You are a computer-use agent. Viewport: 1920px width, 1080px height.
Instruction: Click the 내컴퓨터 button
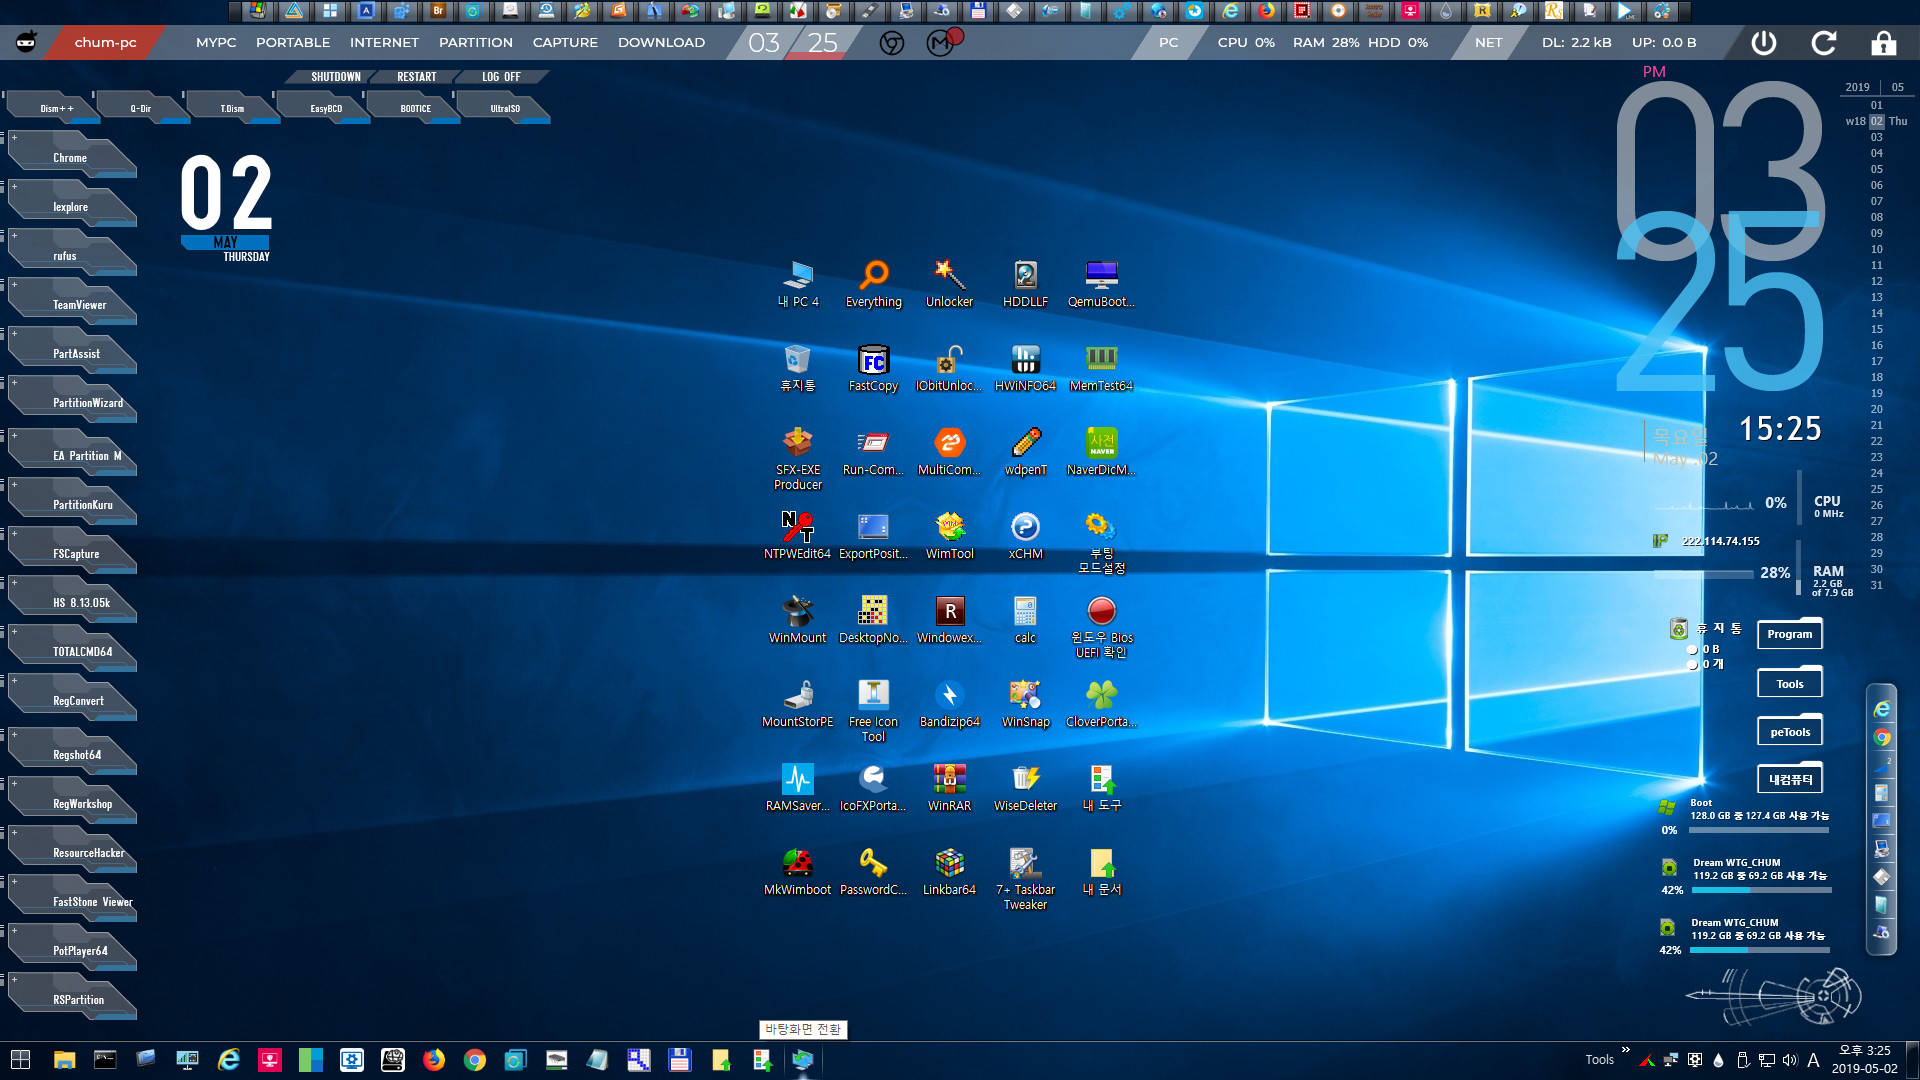click(1789, 780)
